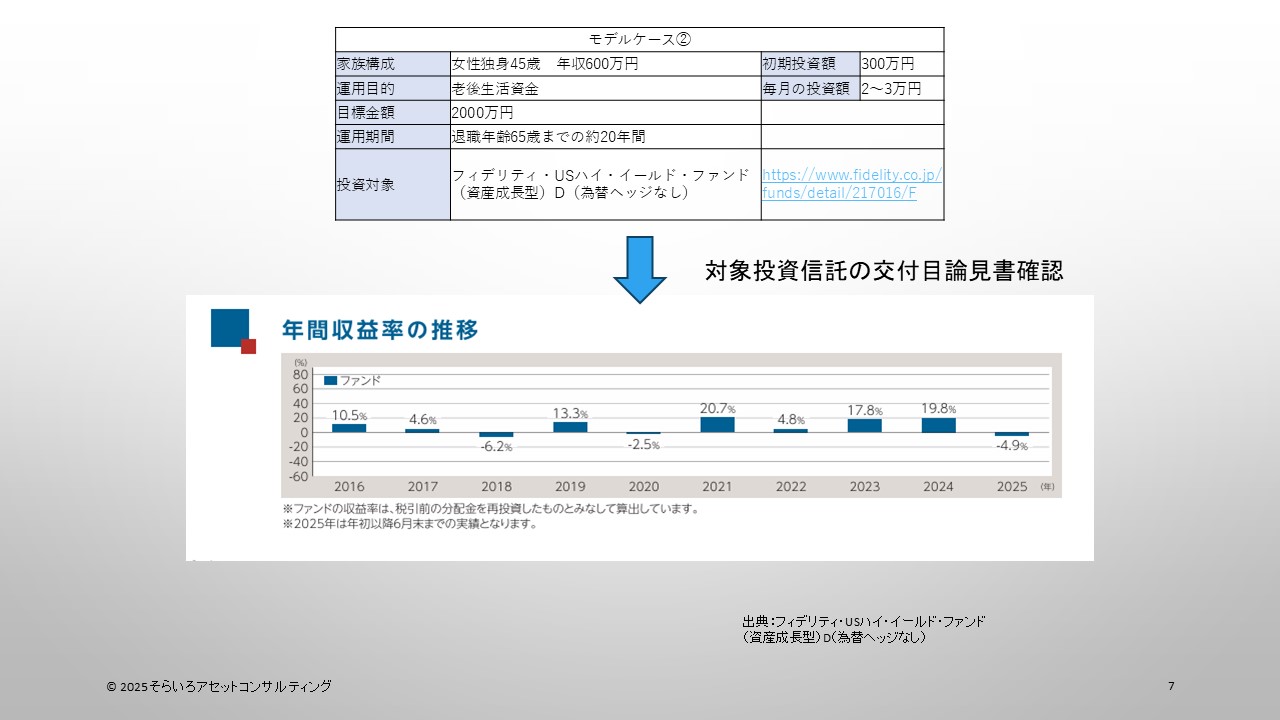
Task: Click the 家族構成 label cell
Action: (x=393, y=64)
